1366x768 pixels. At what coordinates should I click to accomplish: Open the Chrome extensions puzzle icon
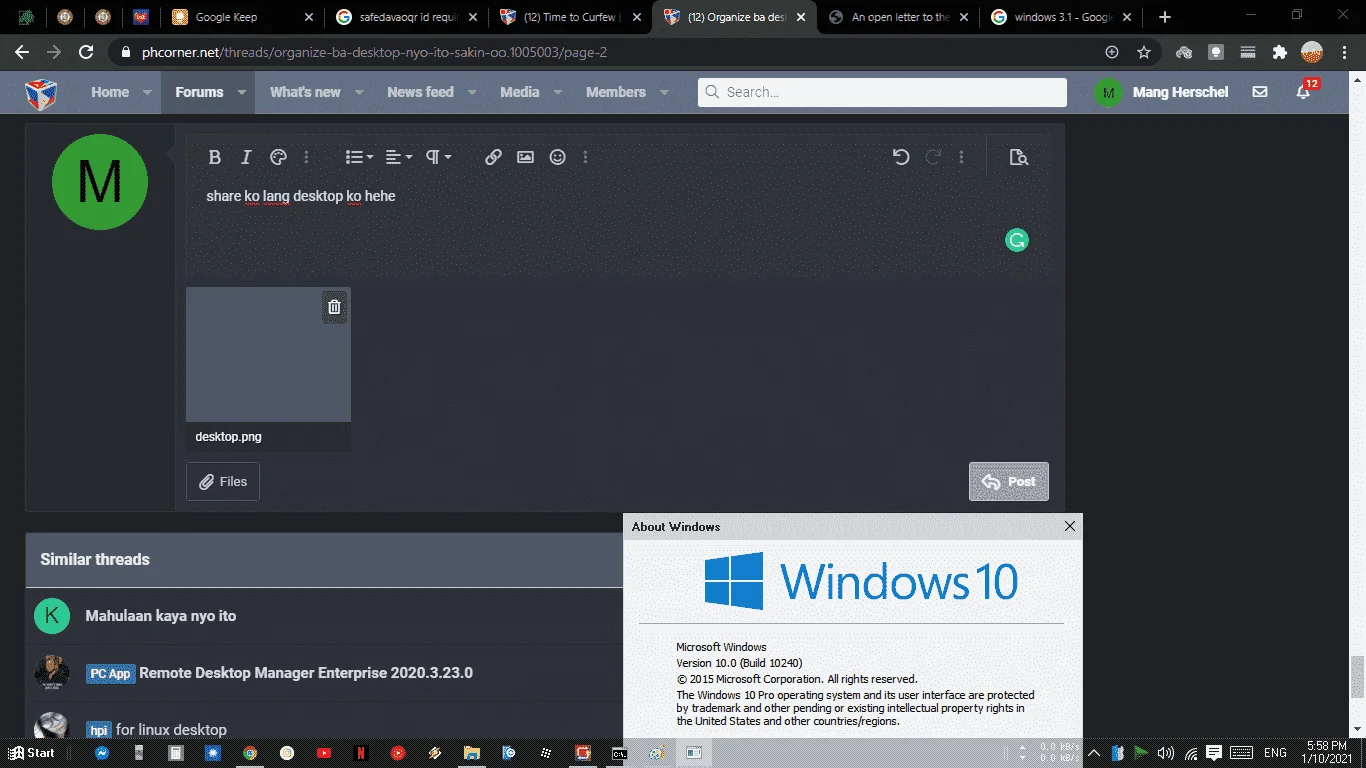pos(1279,52)
